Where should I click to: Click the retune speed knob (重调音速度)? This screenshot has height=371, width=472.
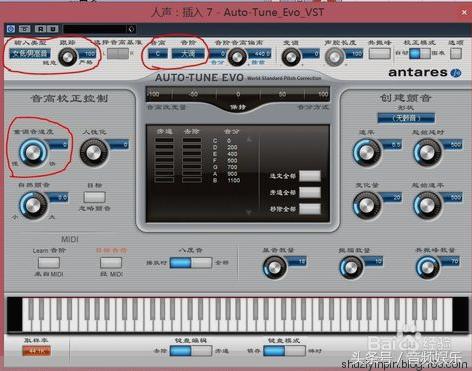click(33, 153)
